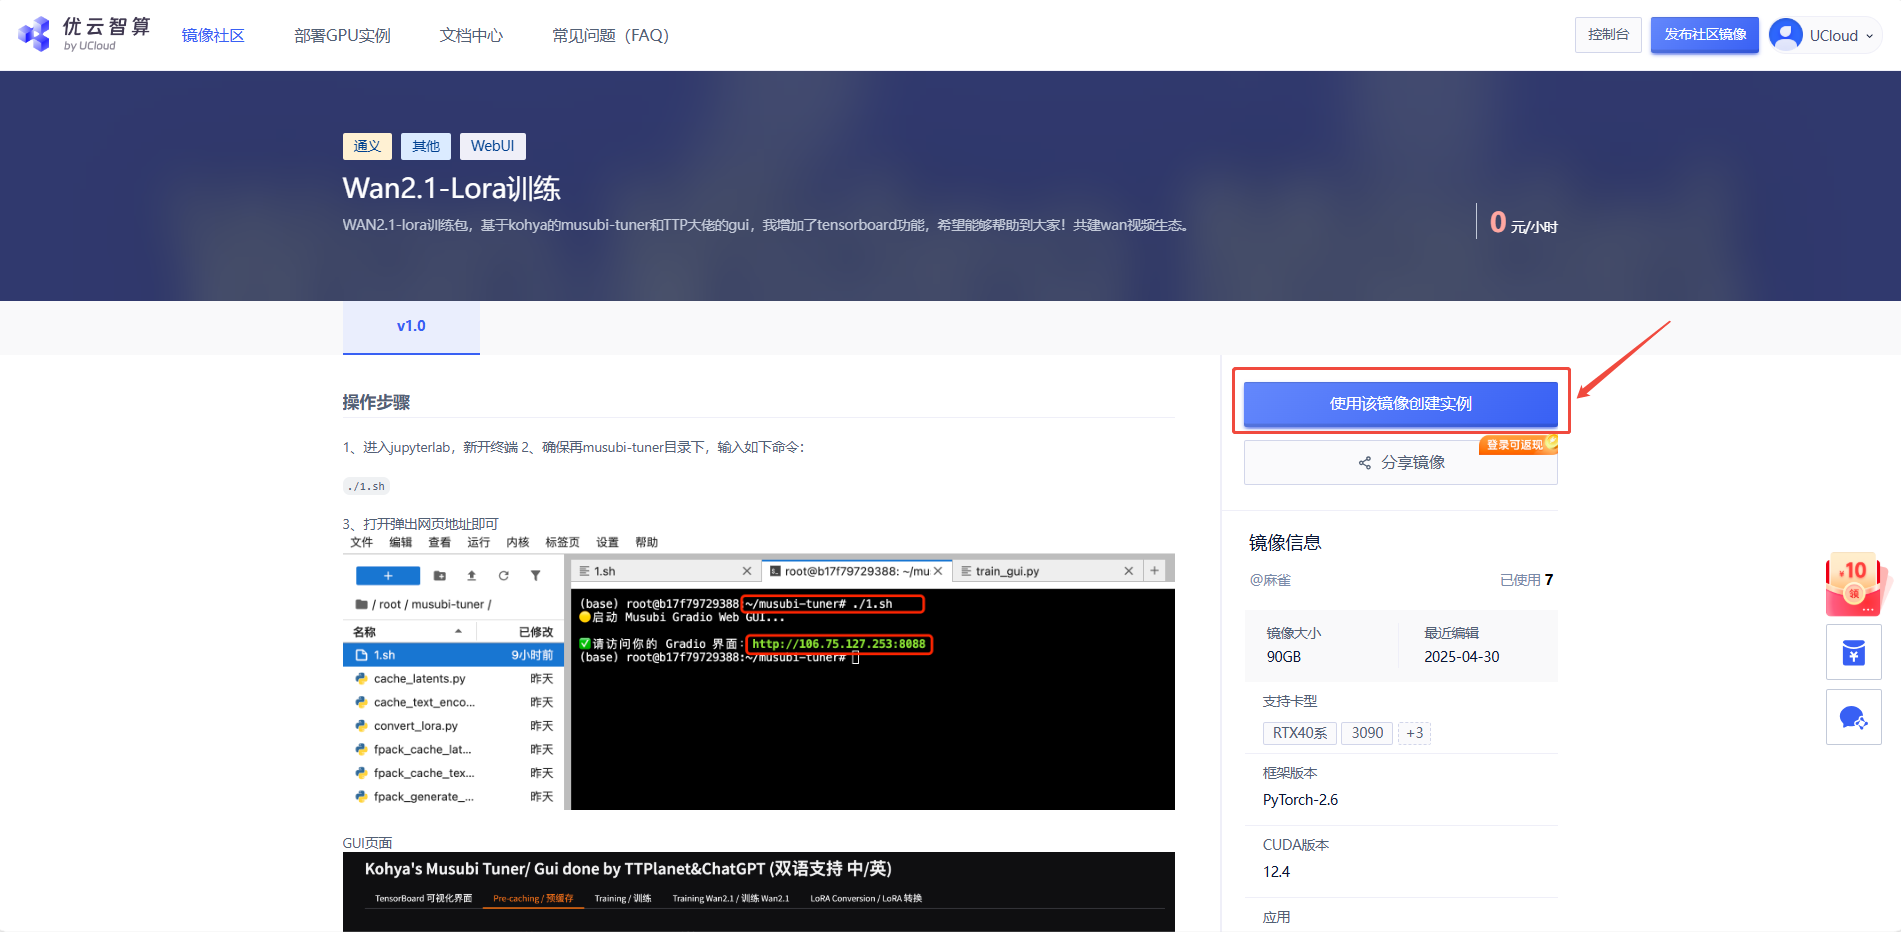This screenshot has width=1901, height=932.
Task: Open 常见问题 (FAQ) page
Action: coord(610,35)
